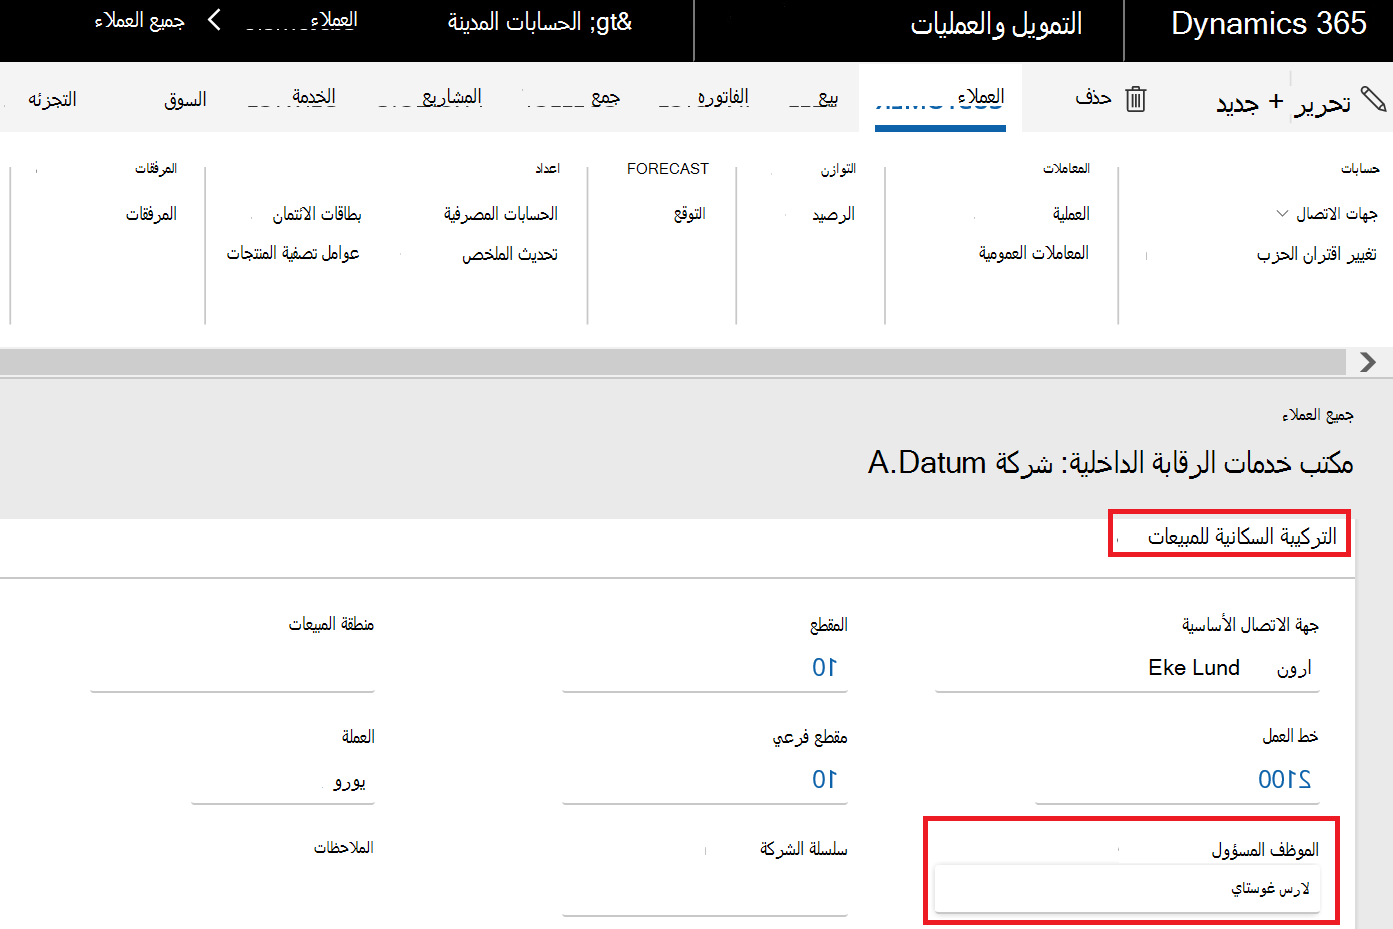The width and height of the screenshot is (1393, 929).
Task: Click سلسلة الشركة input field
Action: point(705,893)
